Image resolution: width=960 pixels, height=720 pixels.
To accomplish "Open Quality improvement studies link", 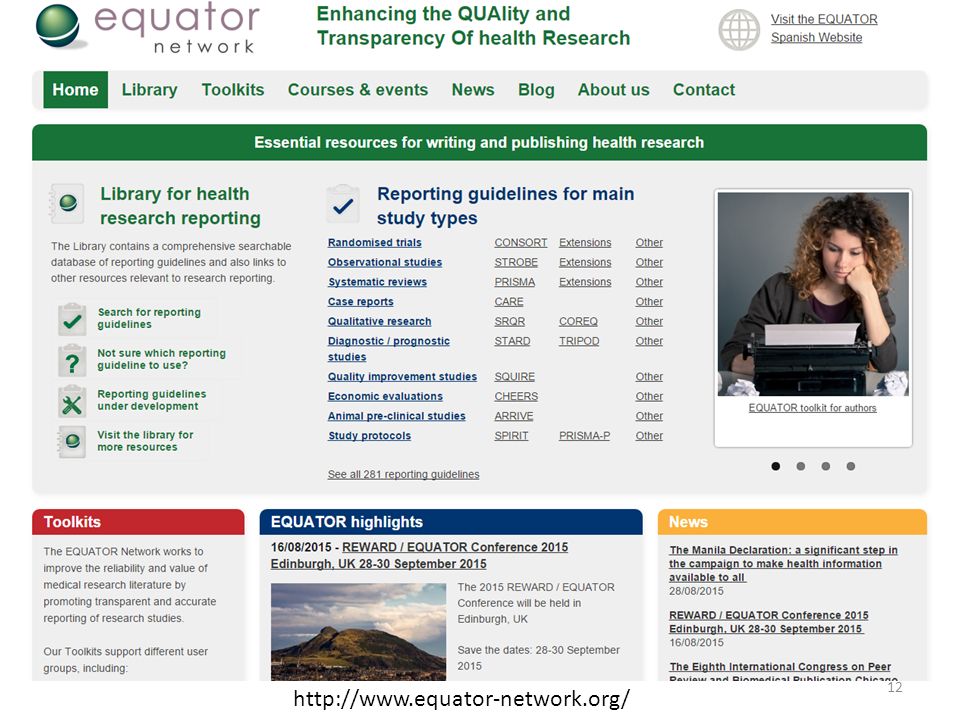I will point(402,377).
